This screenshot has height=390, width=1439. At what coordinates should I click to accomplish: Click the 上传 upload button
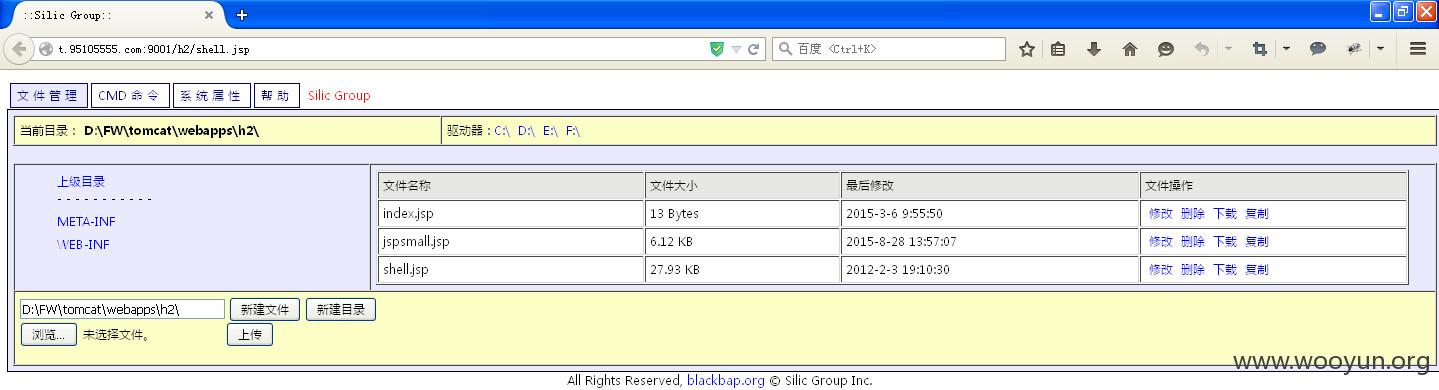(x=250, y=335)
